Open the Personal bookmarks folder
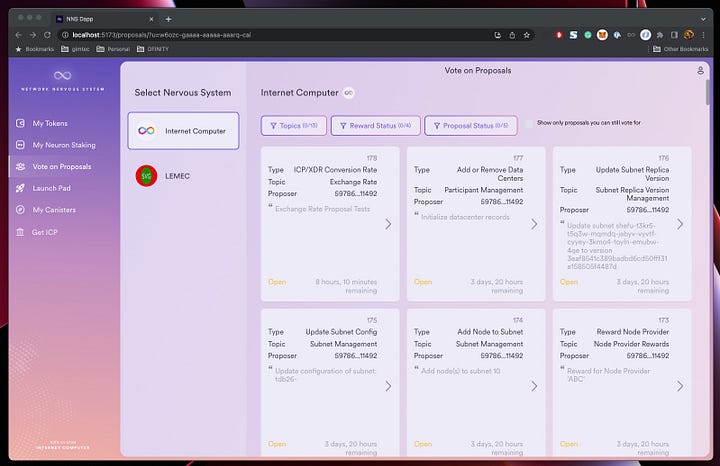The height and width of the screenshot is (466, 720). 113,49
